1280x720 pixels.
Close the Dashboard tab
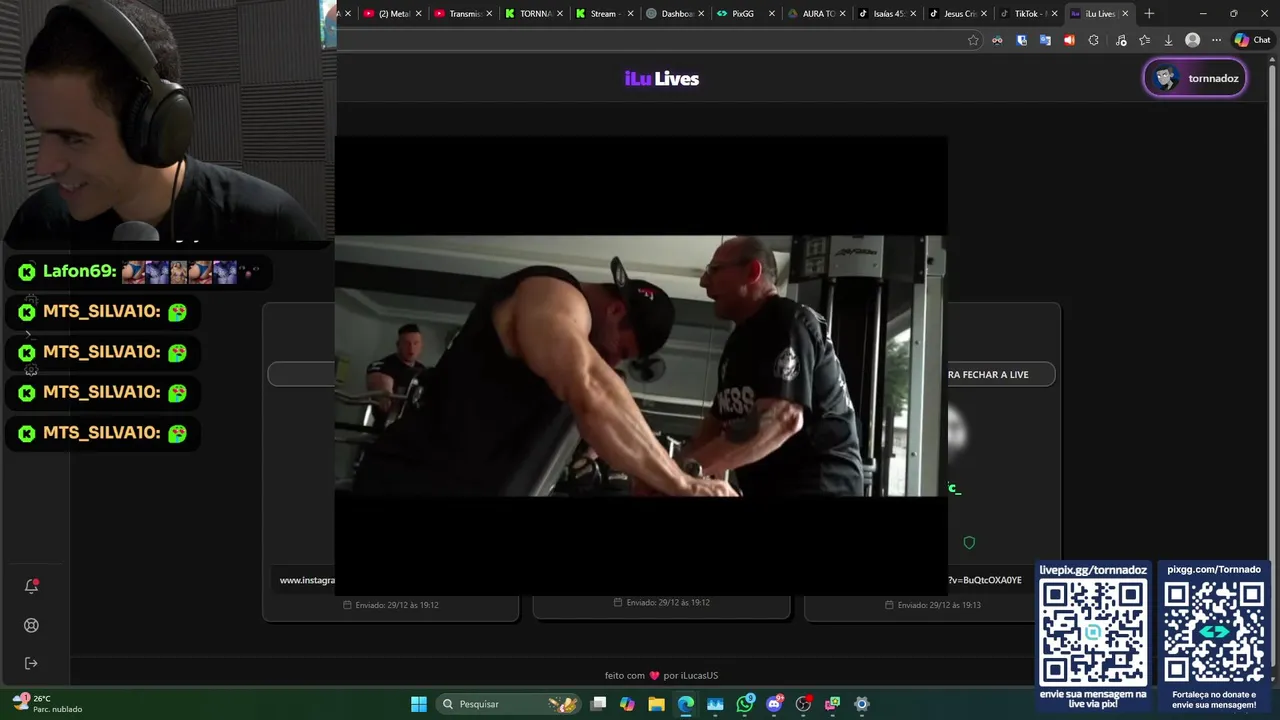701,14
